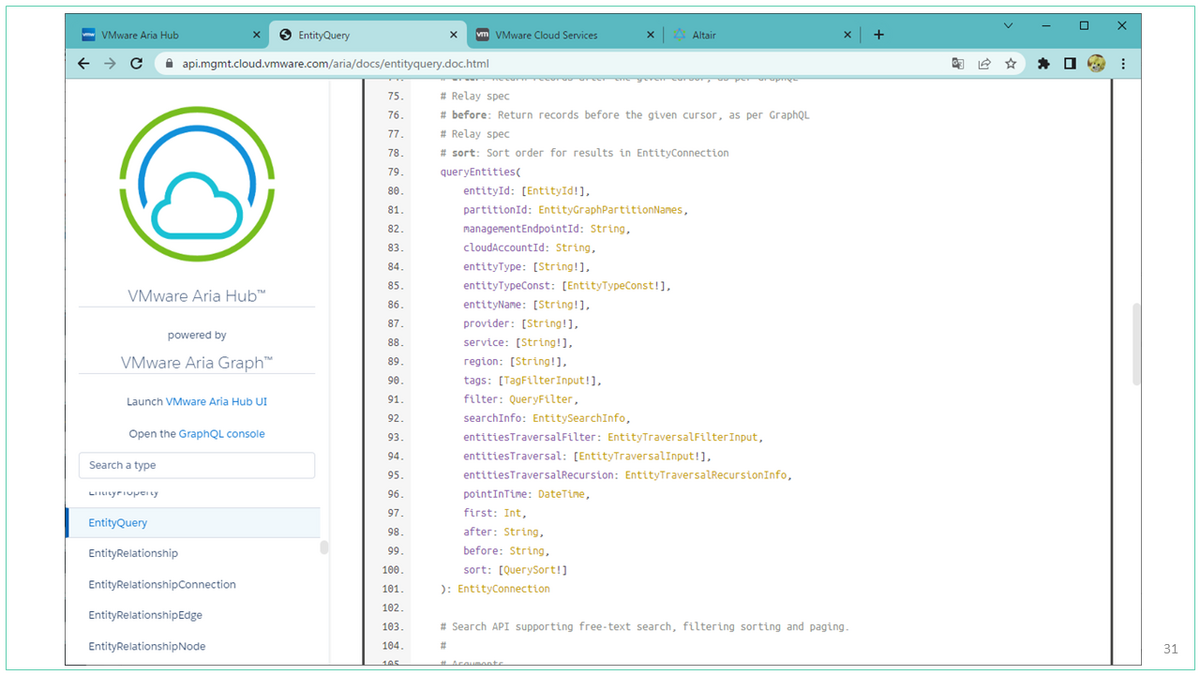Open the tab search chevron
This screenshot has height=675, width=1200.
pos(1010,26)
